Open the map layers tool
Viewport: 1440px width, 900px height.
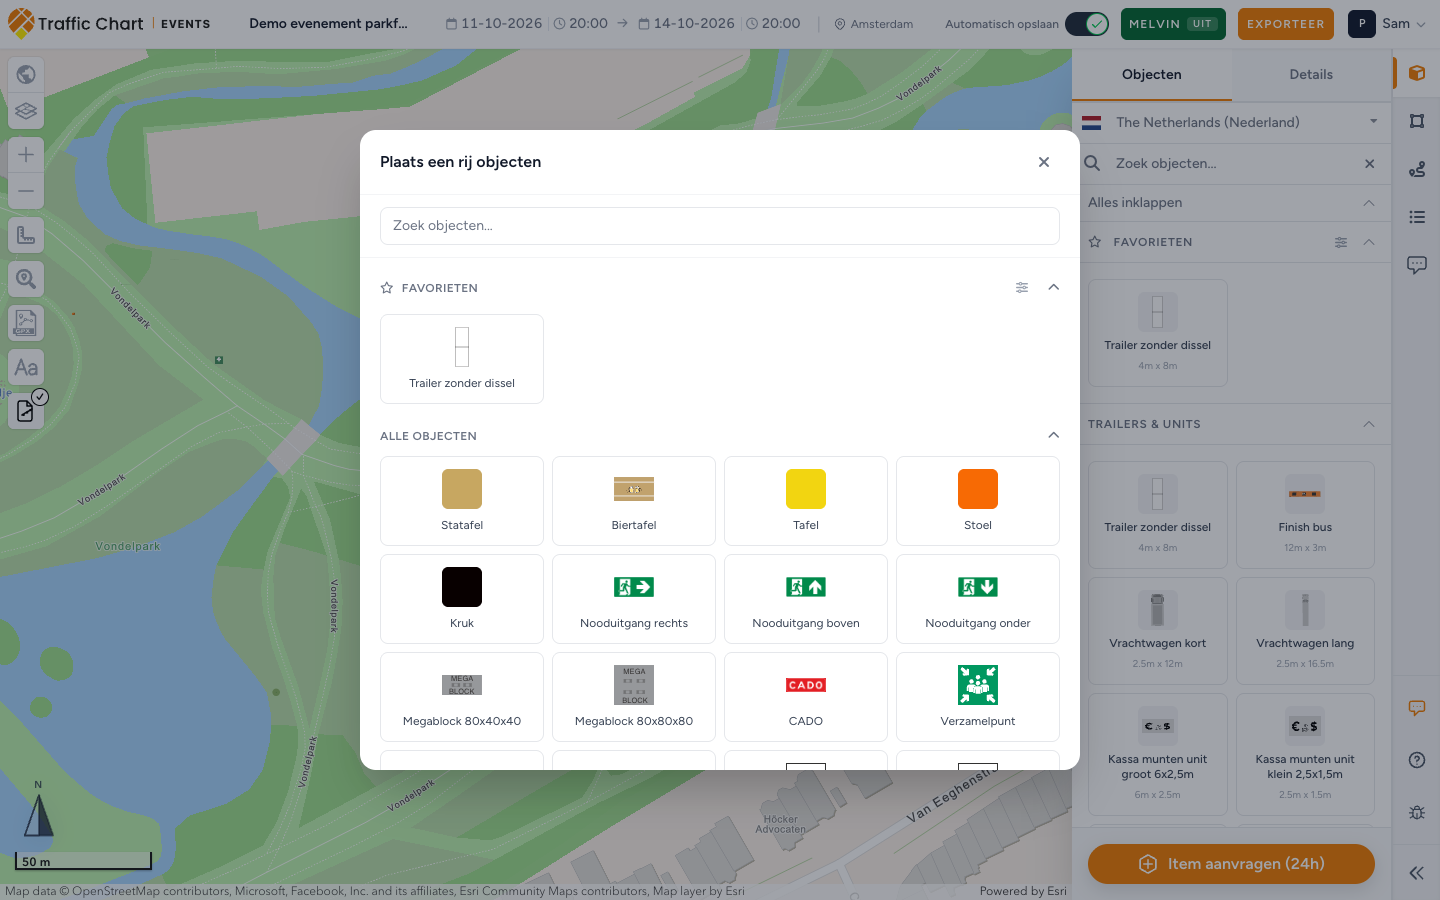coord(26,111)
